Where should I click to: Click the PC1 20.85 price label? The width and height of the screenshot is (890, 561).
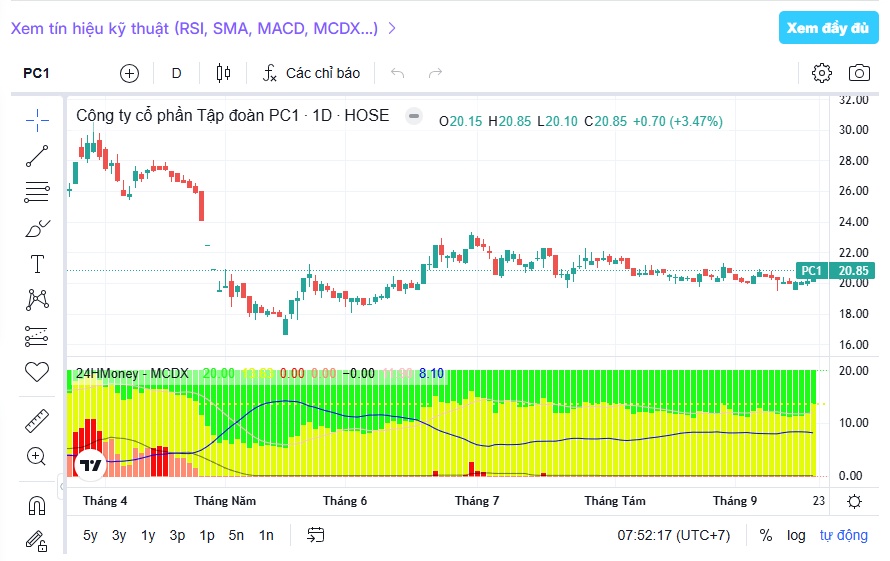[x=834, y=271]
